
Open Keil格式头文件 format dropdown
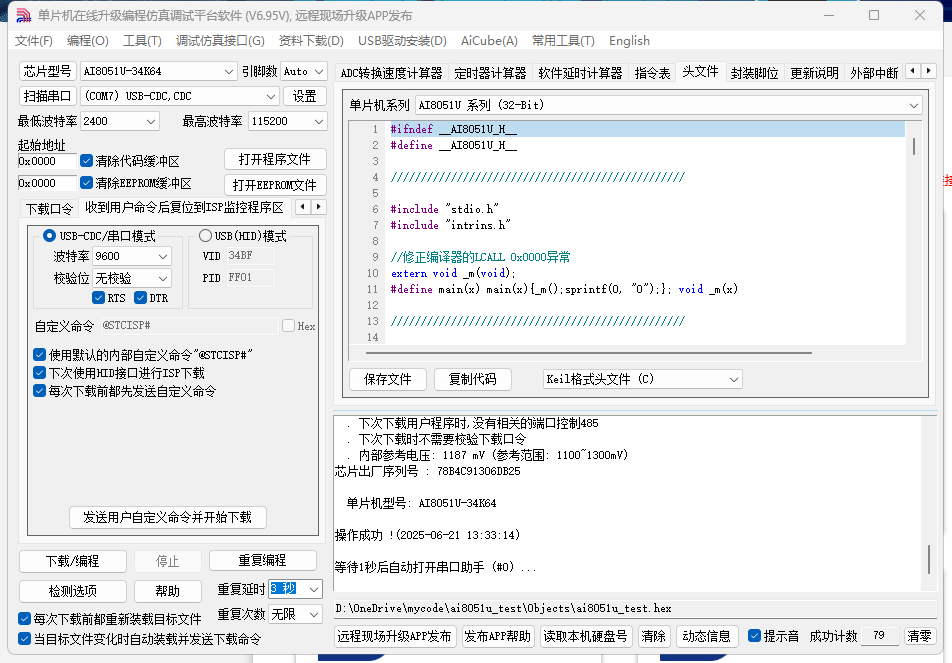coord(642,379)
